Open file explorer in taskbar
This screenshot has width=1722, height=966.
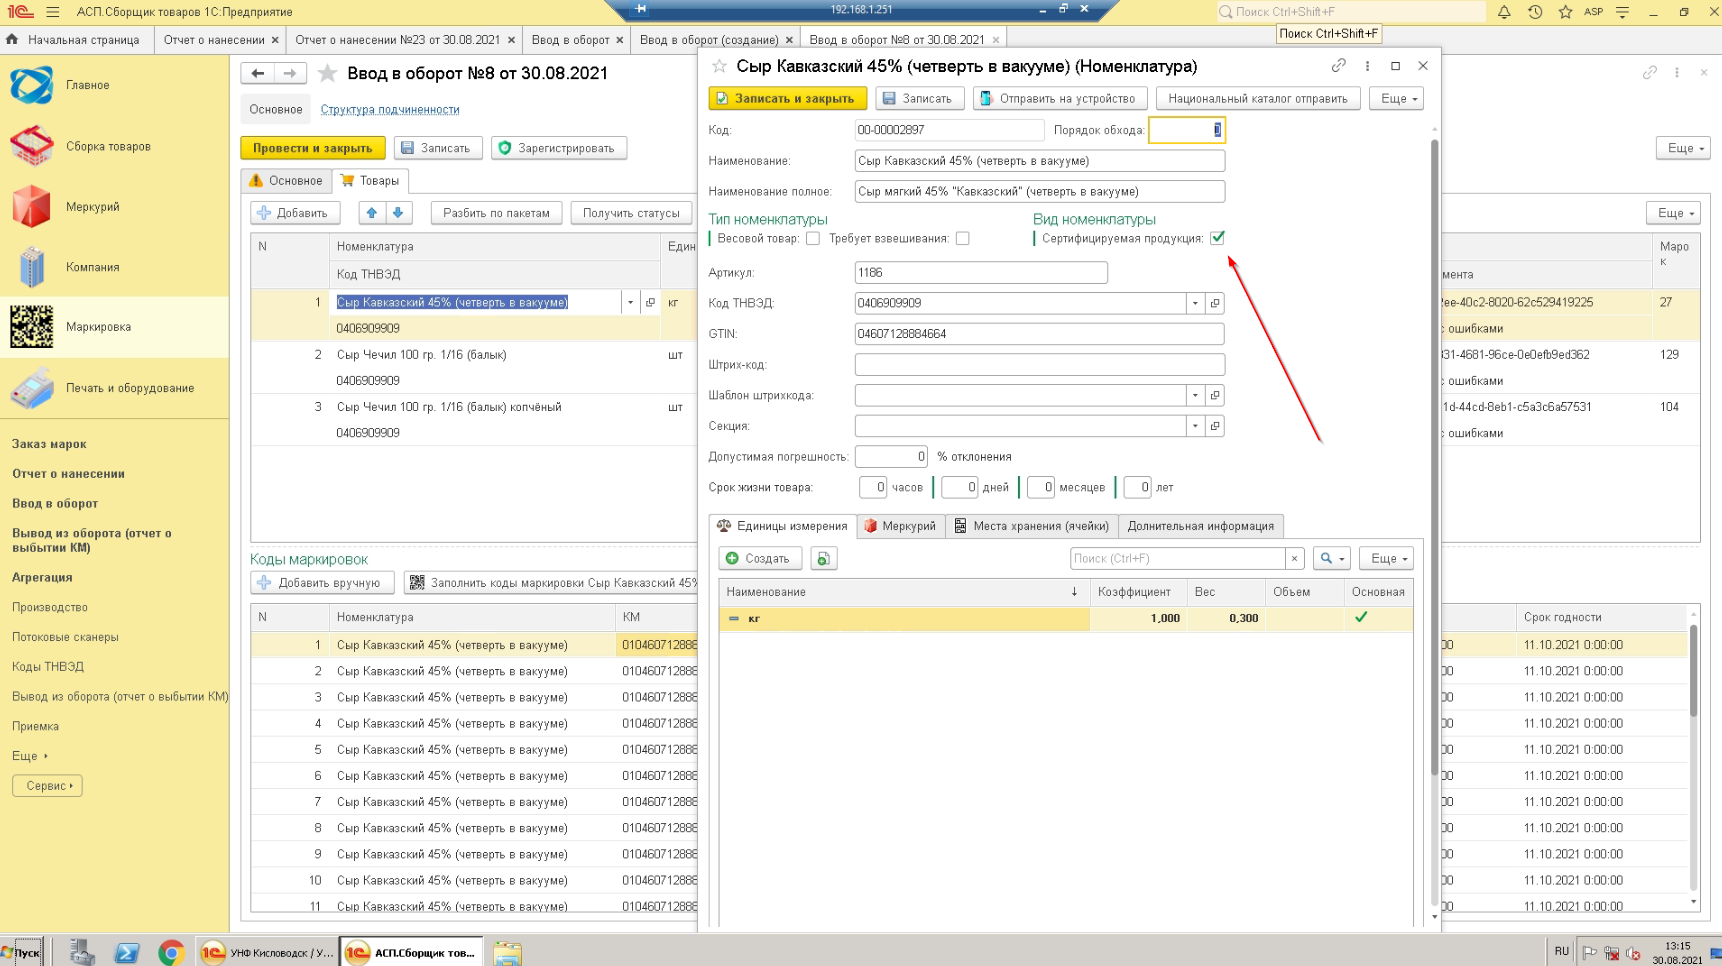[507, 953]
